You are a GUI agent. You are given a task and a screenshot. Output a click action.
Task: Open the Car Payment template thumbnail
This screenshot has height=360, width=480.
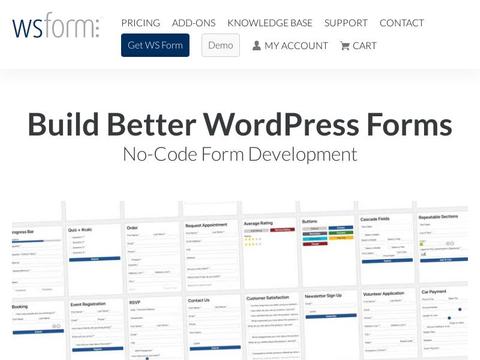(x=444, y=323)
